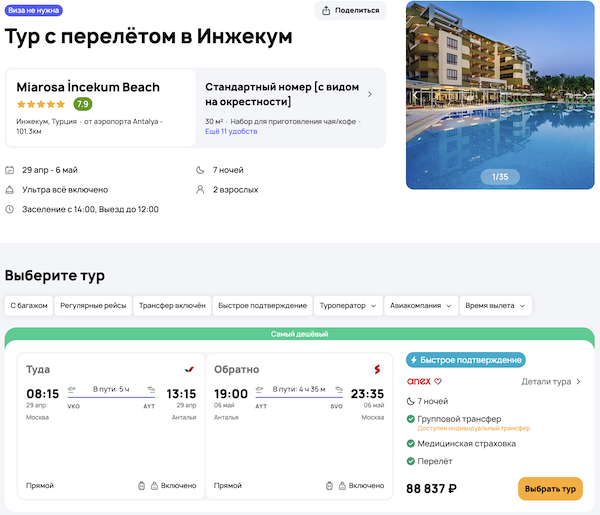Click the return flight airline logo
Screen dimensions: 600x515
tap(377, 368)
